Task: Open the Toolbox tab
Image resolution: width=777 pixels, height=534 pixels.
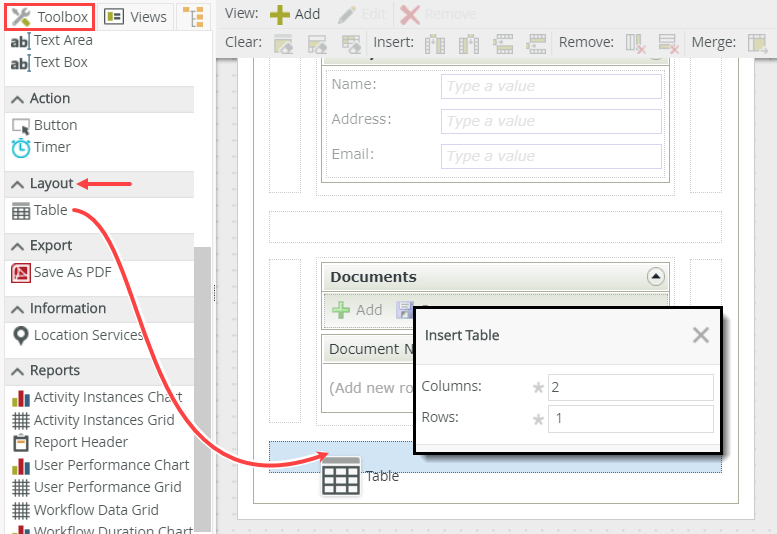Action: (50, 17)
